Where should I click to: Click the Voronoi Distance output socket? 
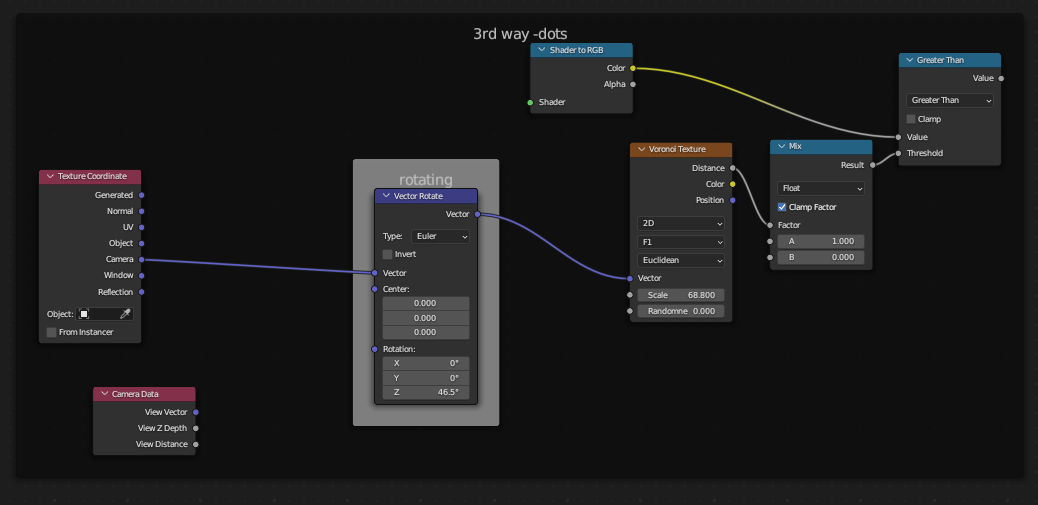[732, 168]
